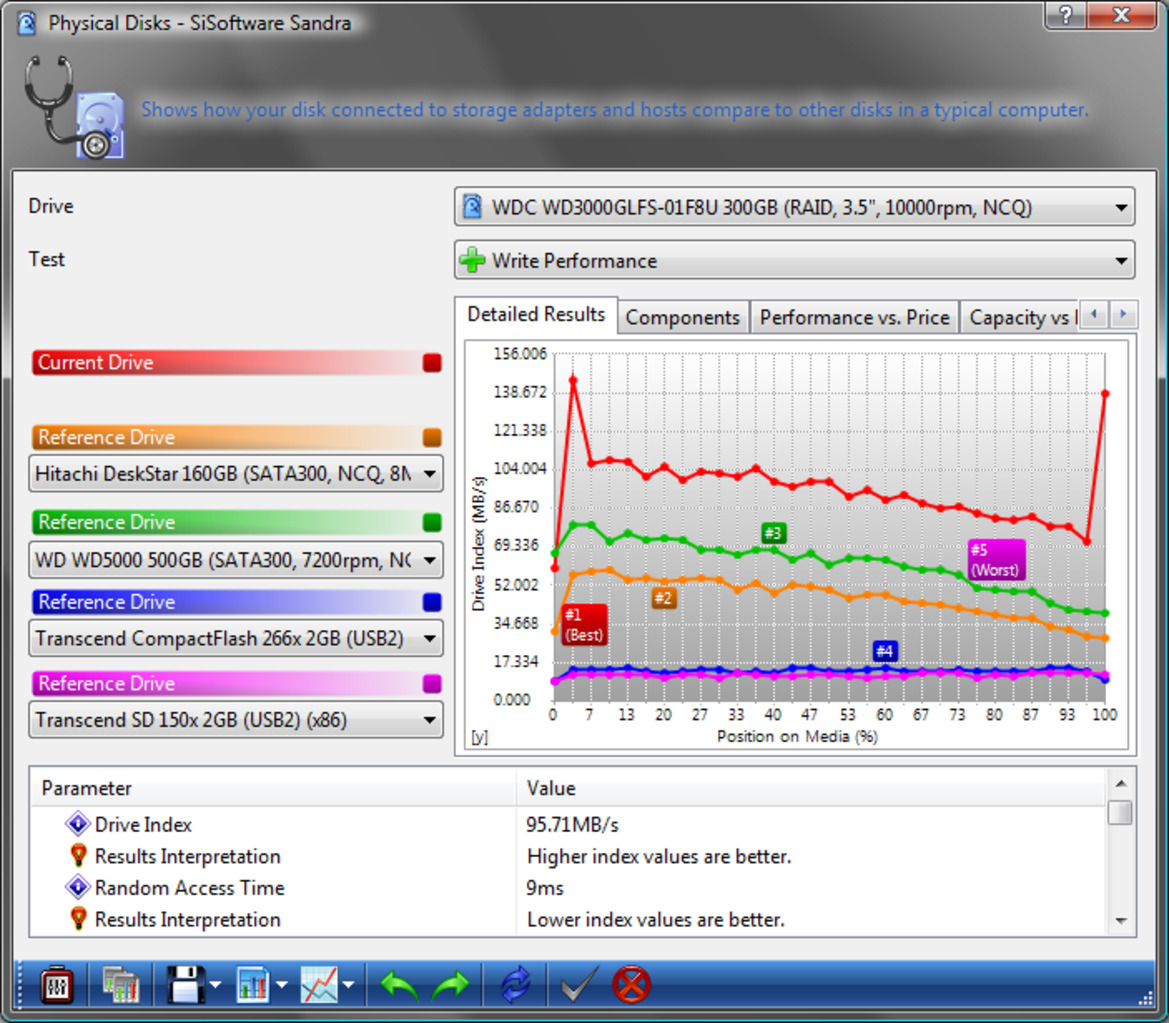
Task: Click the green Reference Drive color swatch
Action: point(432,522)
